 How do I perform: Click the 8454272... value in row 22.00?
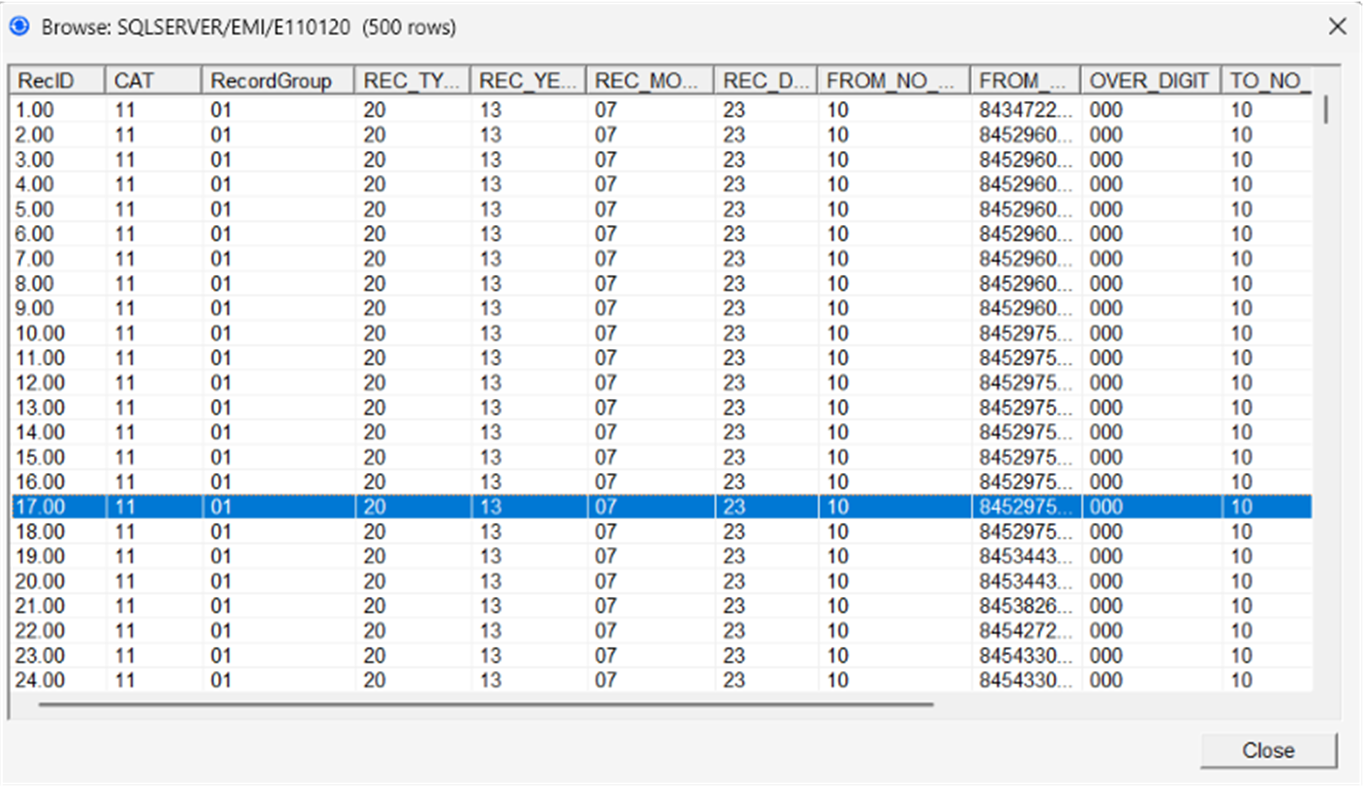pyautogui.click(x=1025, y=631)
